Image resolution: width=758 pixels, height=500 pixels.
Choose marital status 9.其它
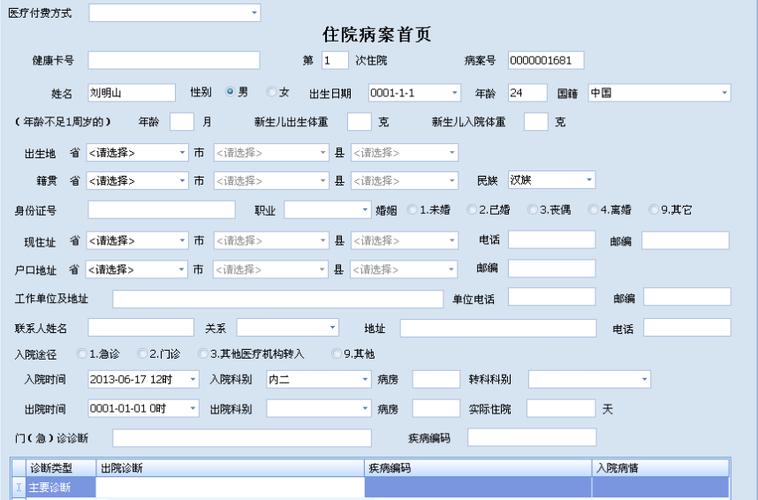[654, 209]
